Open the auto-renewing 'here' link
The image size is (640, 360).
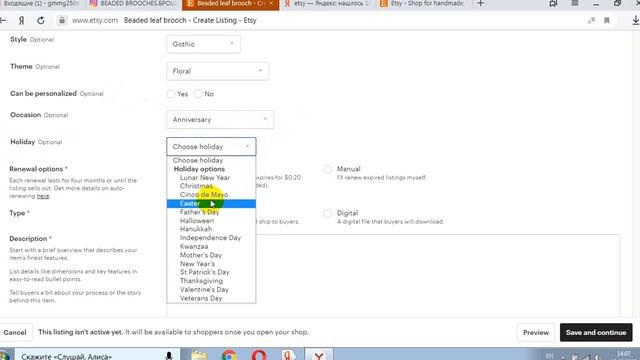tap(43, 196)
